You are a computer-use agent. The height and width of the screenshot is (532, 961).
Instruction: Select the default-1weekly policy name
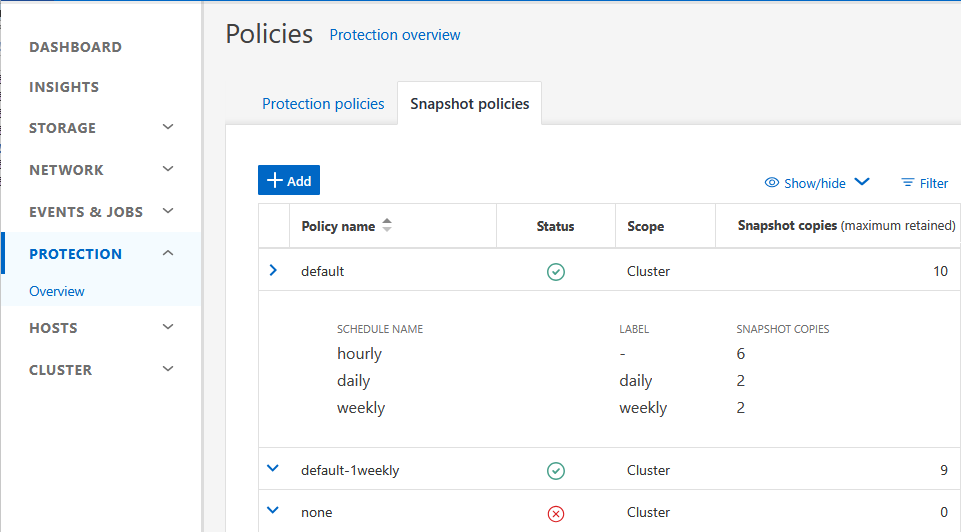(x=350, y=470)
